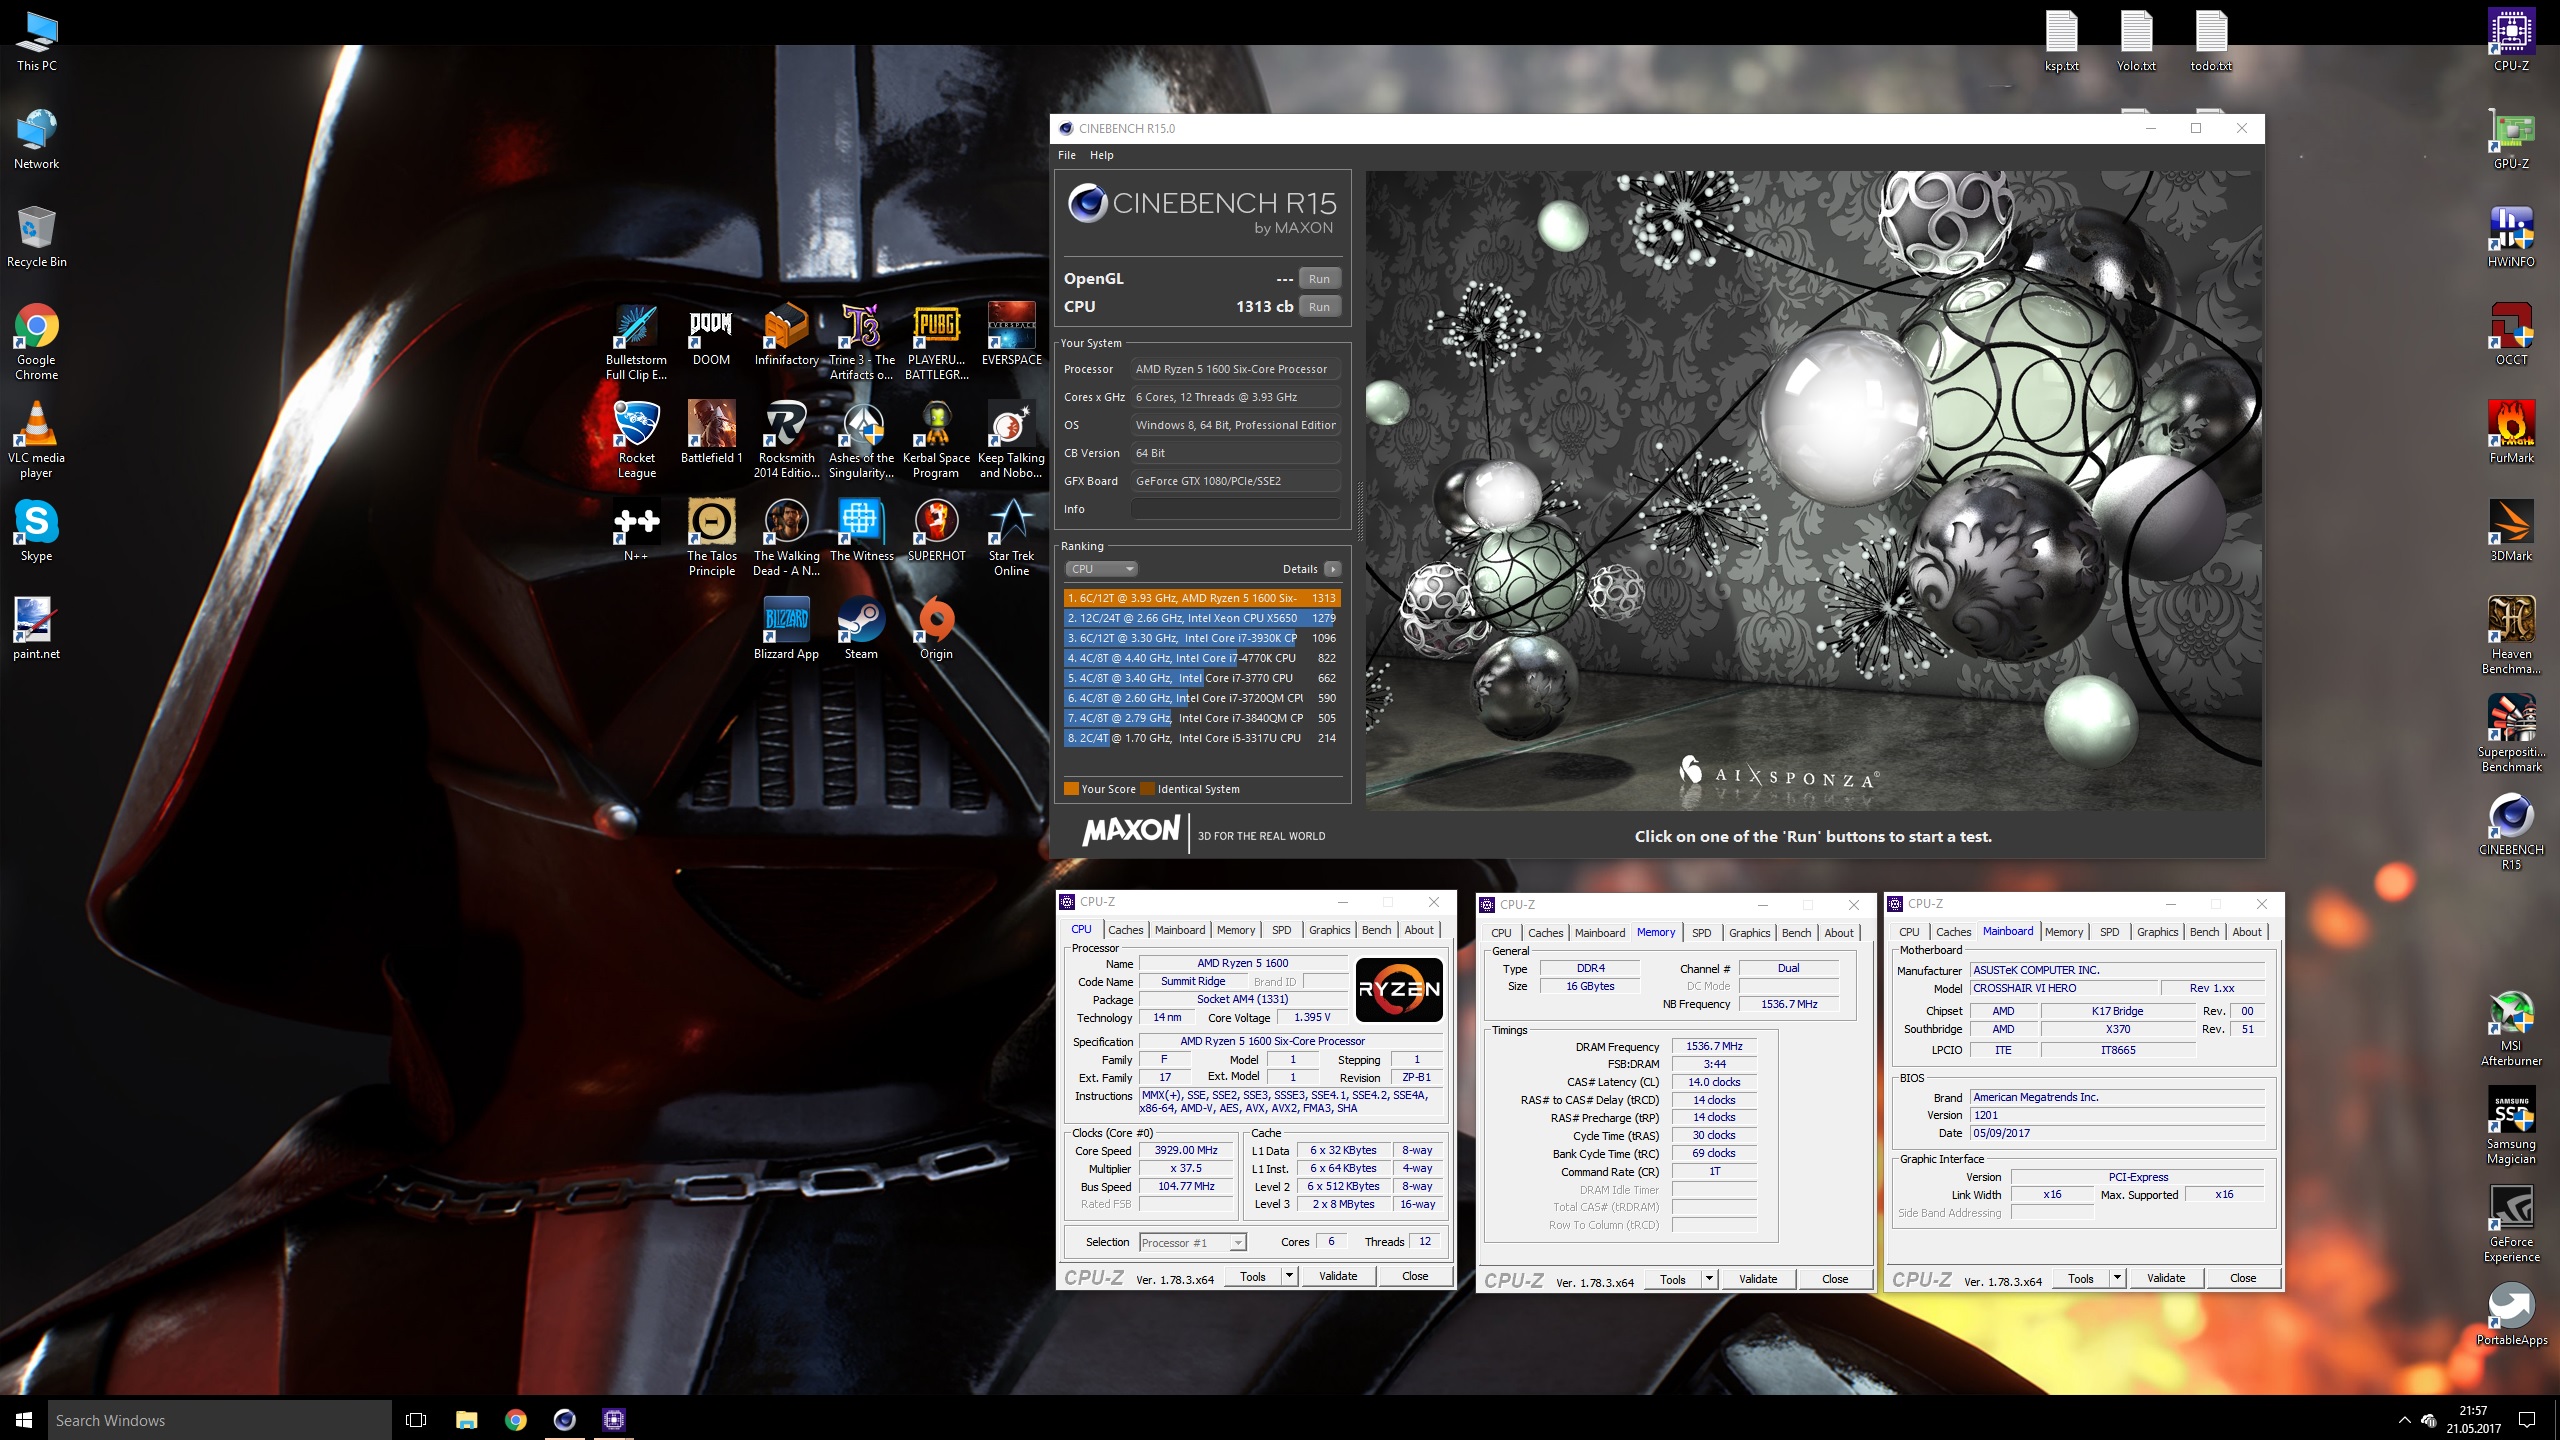Select the todo.txt file on desktop
This screenshot has height=1440, width=2560.
tap(2211, 40)
